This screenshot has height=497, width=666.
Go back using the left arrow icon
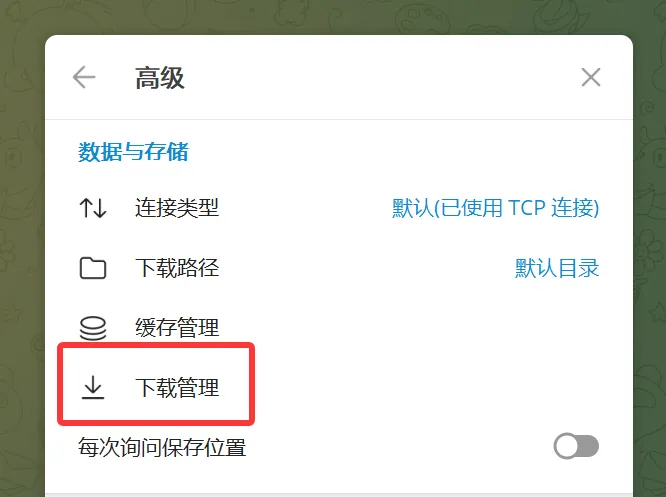click(x=84, y=77)
